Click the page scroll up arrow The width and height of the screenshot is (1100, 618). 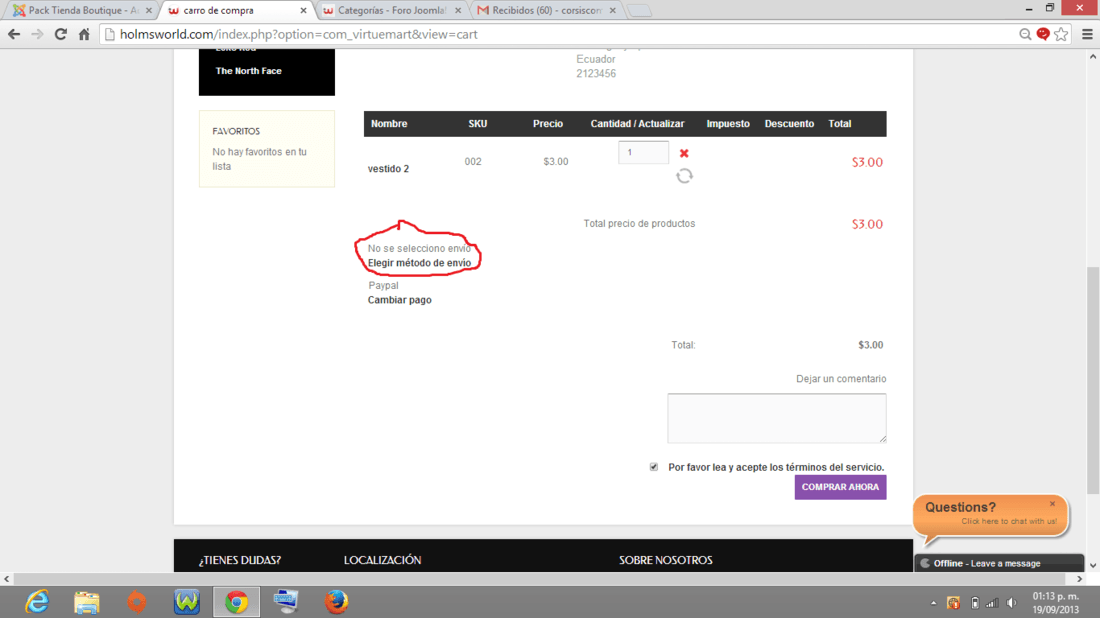coord(1093,57)
